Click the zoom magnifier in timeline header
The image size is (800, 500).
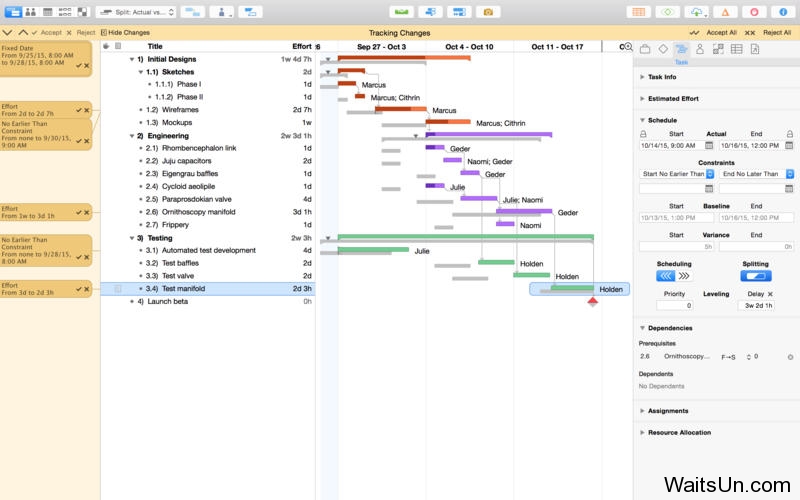point(628,47)
